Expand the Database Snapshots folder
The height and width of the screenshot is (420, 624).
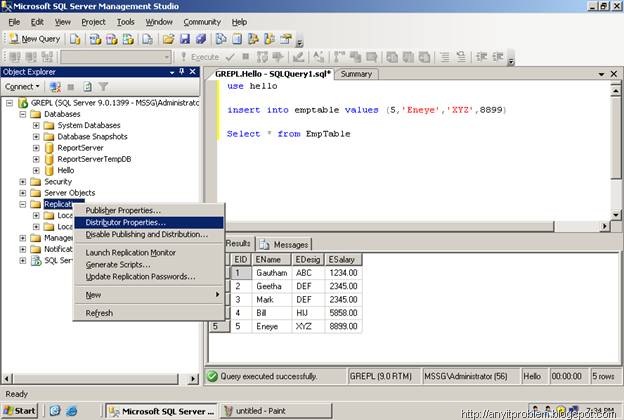(x=36, y=137)
